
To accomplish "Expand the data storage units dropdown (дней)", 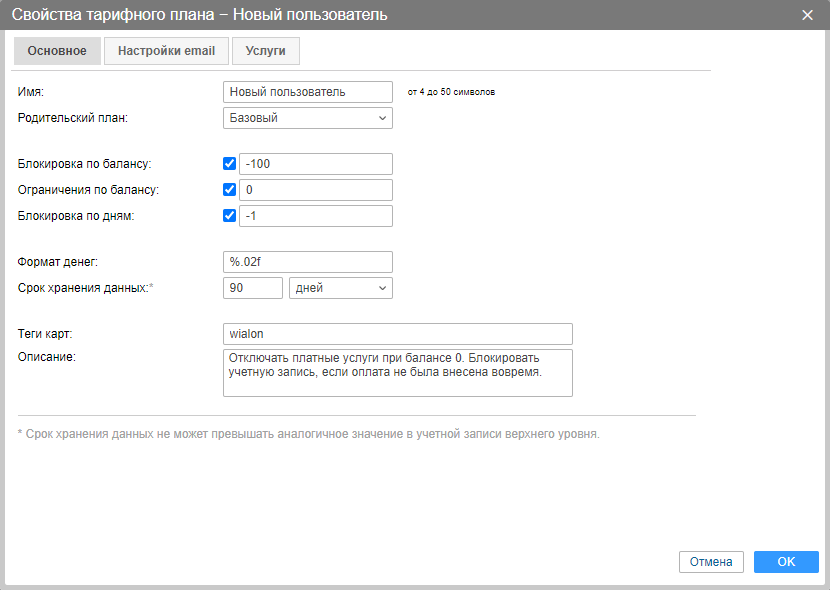I will 340,288.
